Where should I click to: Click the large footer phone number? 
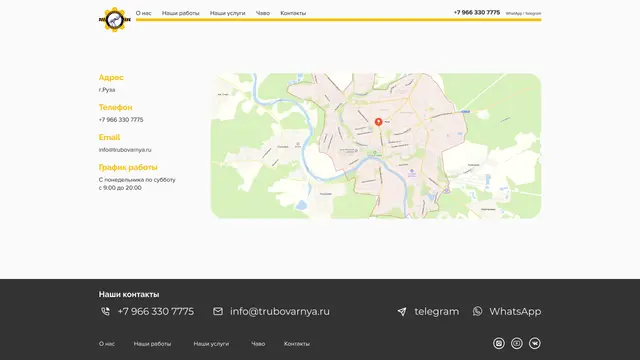156,311
